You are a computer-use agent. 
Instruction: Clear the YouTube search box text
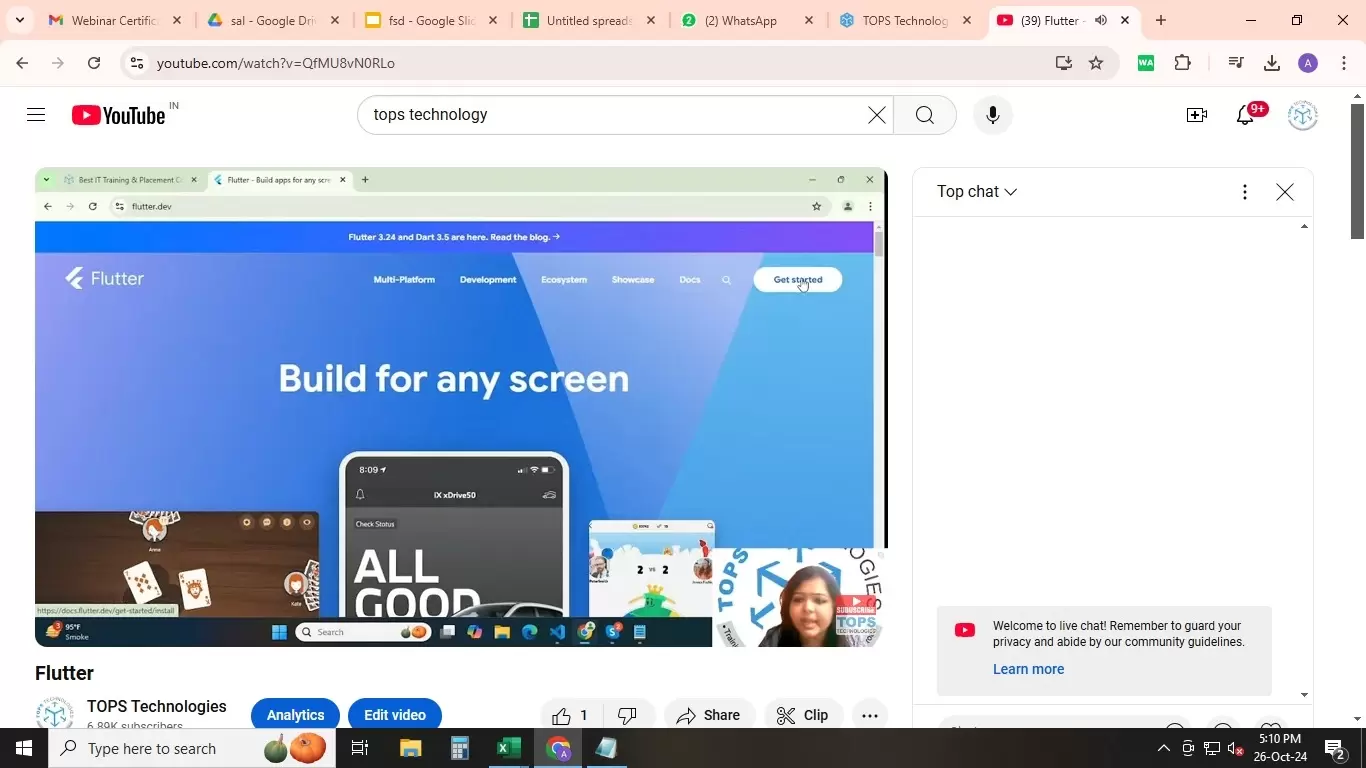(x=877, y=115)
